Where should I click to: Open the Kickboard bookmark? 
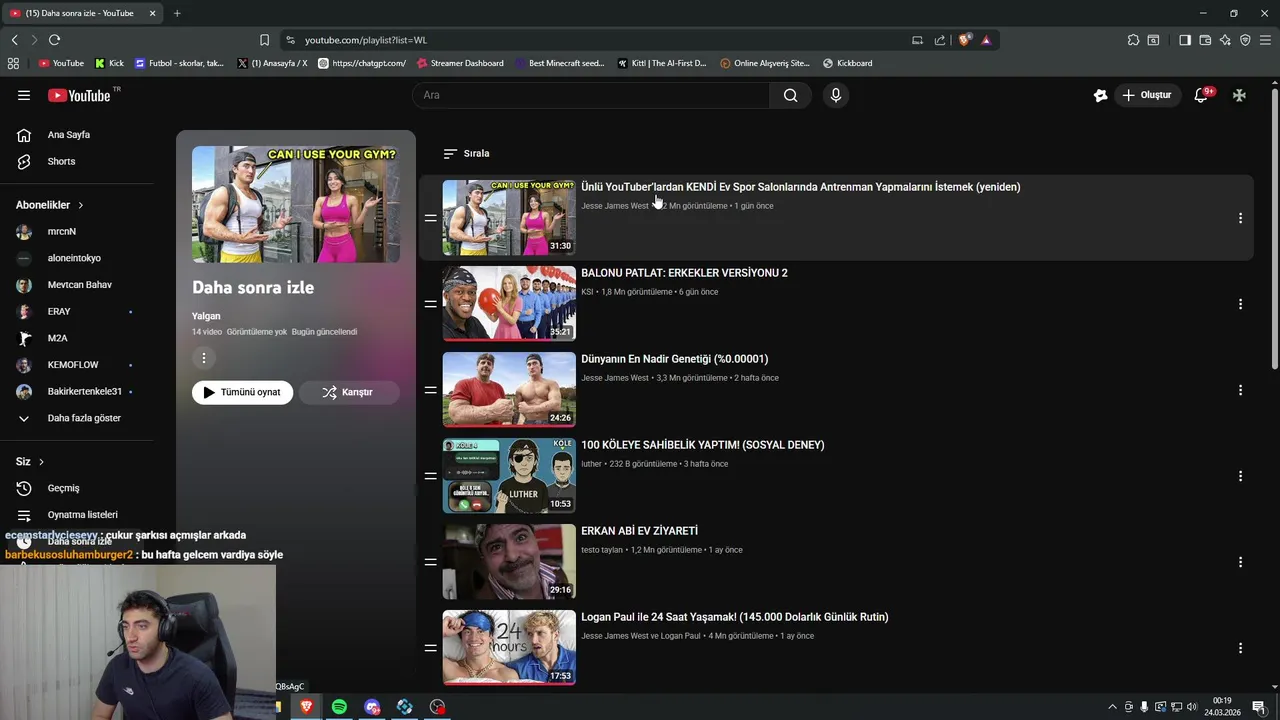pos(848,63)
